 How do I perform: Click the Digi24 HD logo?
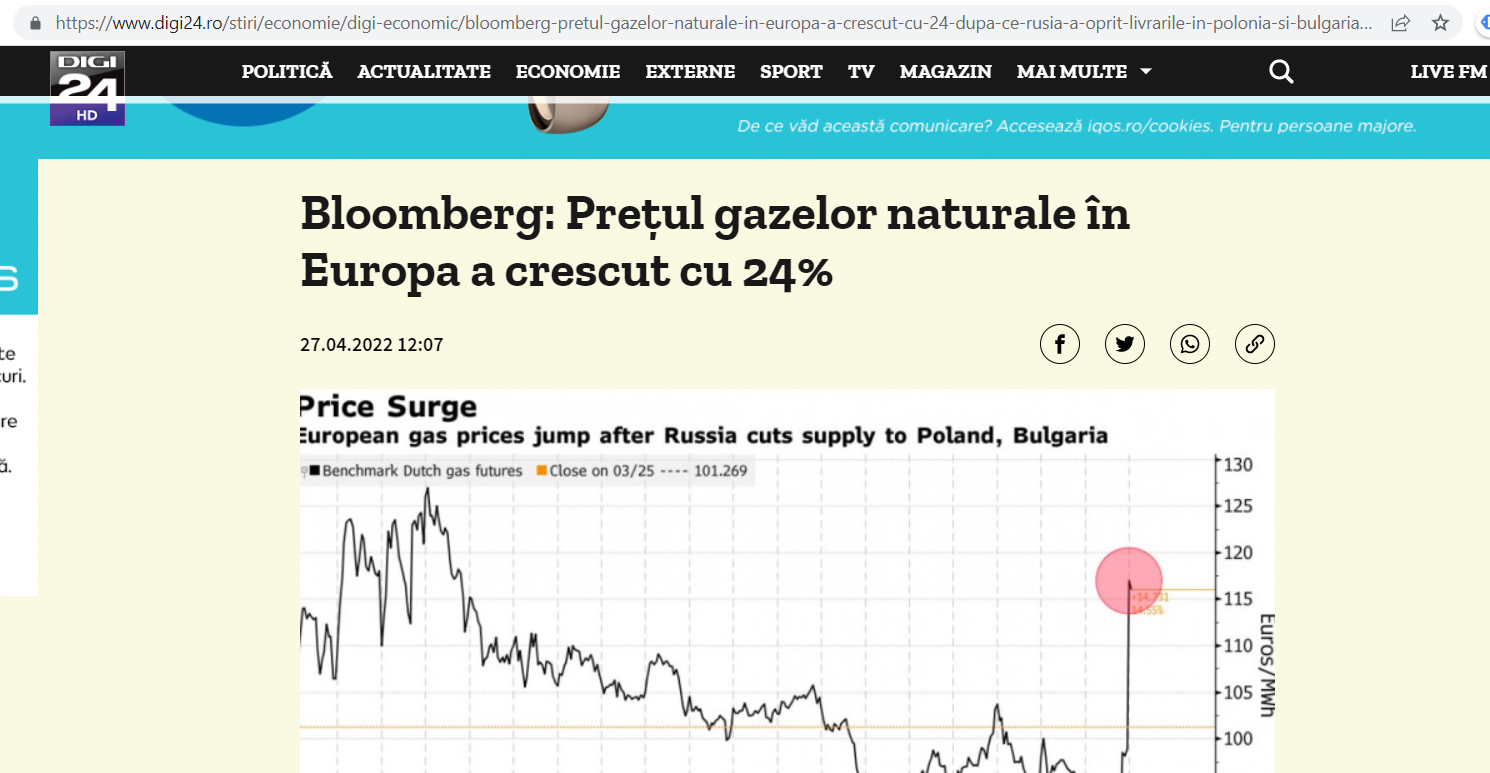[x=87, y=88]
